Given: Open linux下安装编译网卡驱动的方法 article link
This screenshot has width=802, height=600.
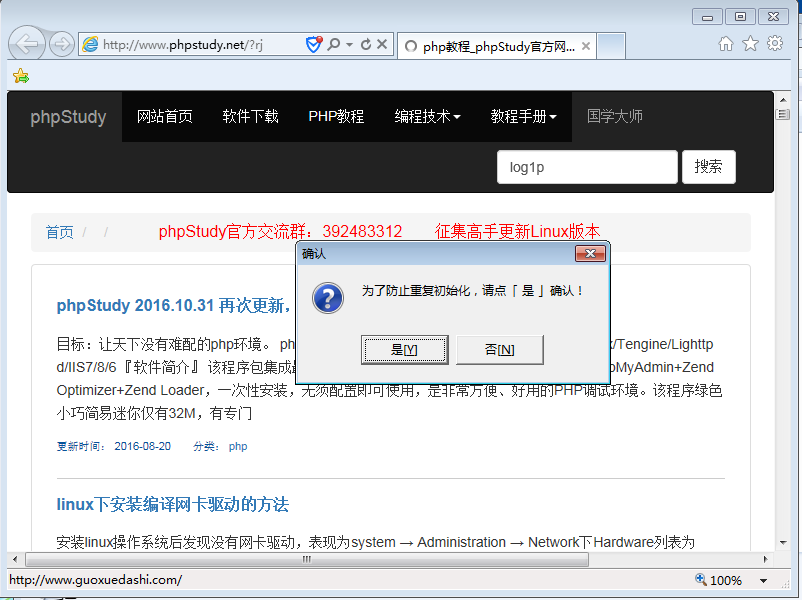Looking at the screenshot, I should point(172,504).
